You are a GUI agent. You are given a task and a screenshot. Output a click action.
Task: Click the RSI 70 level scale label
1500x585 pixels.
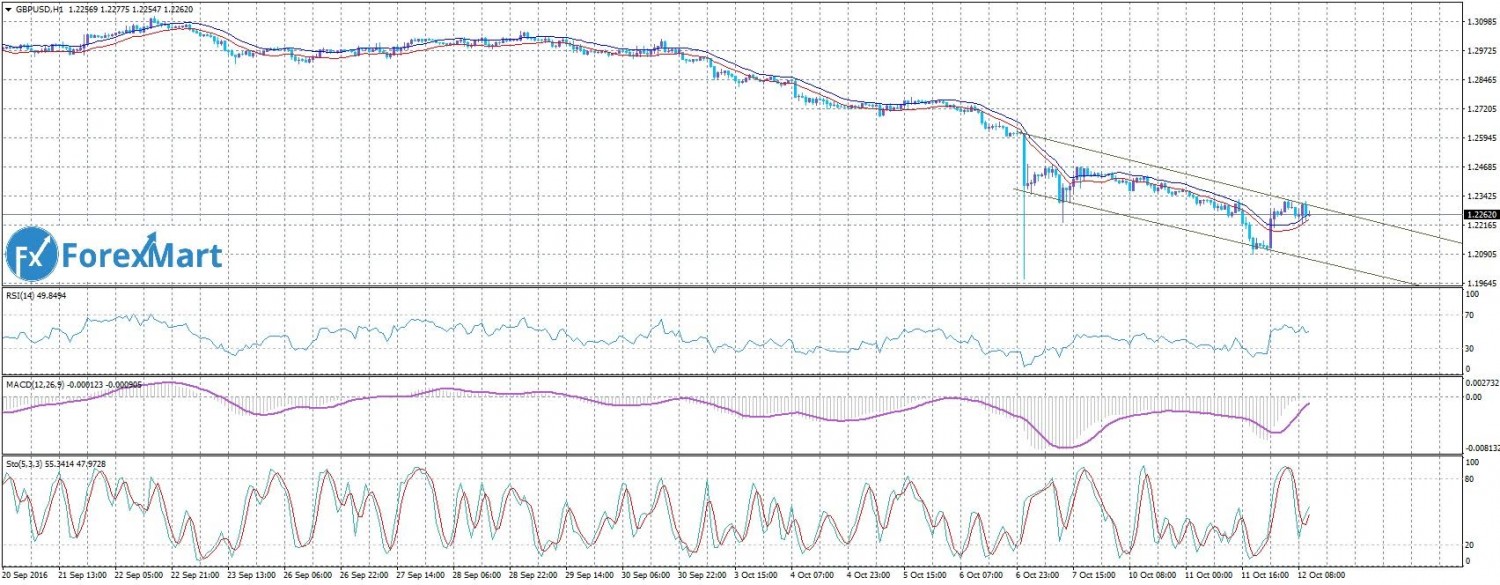tap(1470, 315)
